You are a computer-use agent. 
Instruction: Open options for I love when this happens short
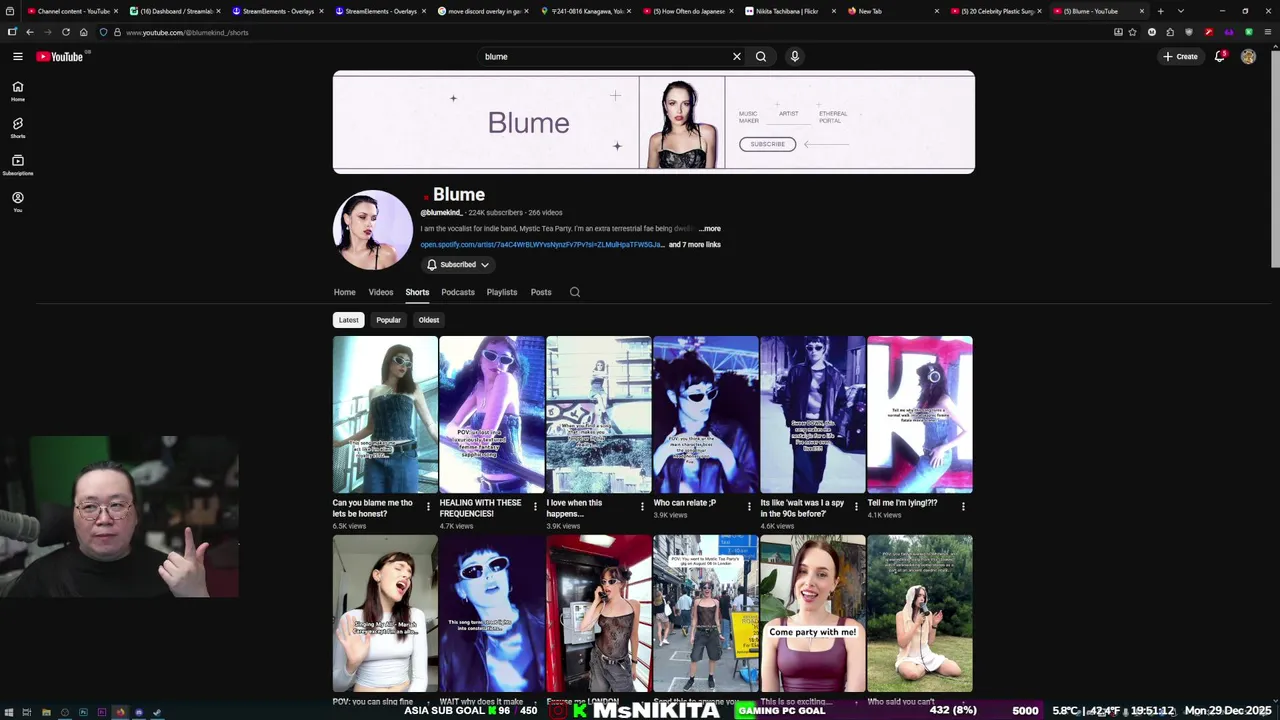tap(642, 507)
